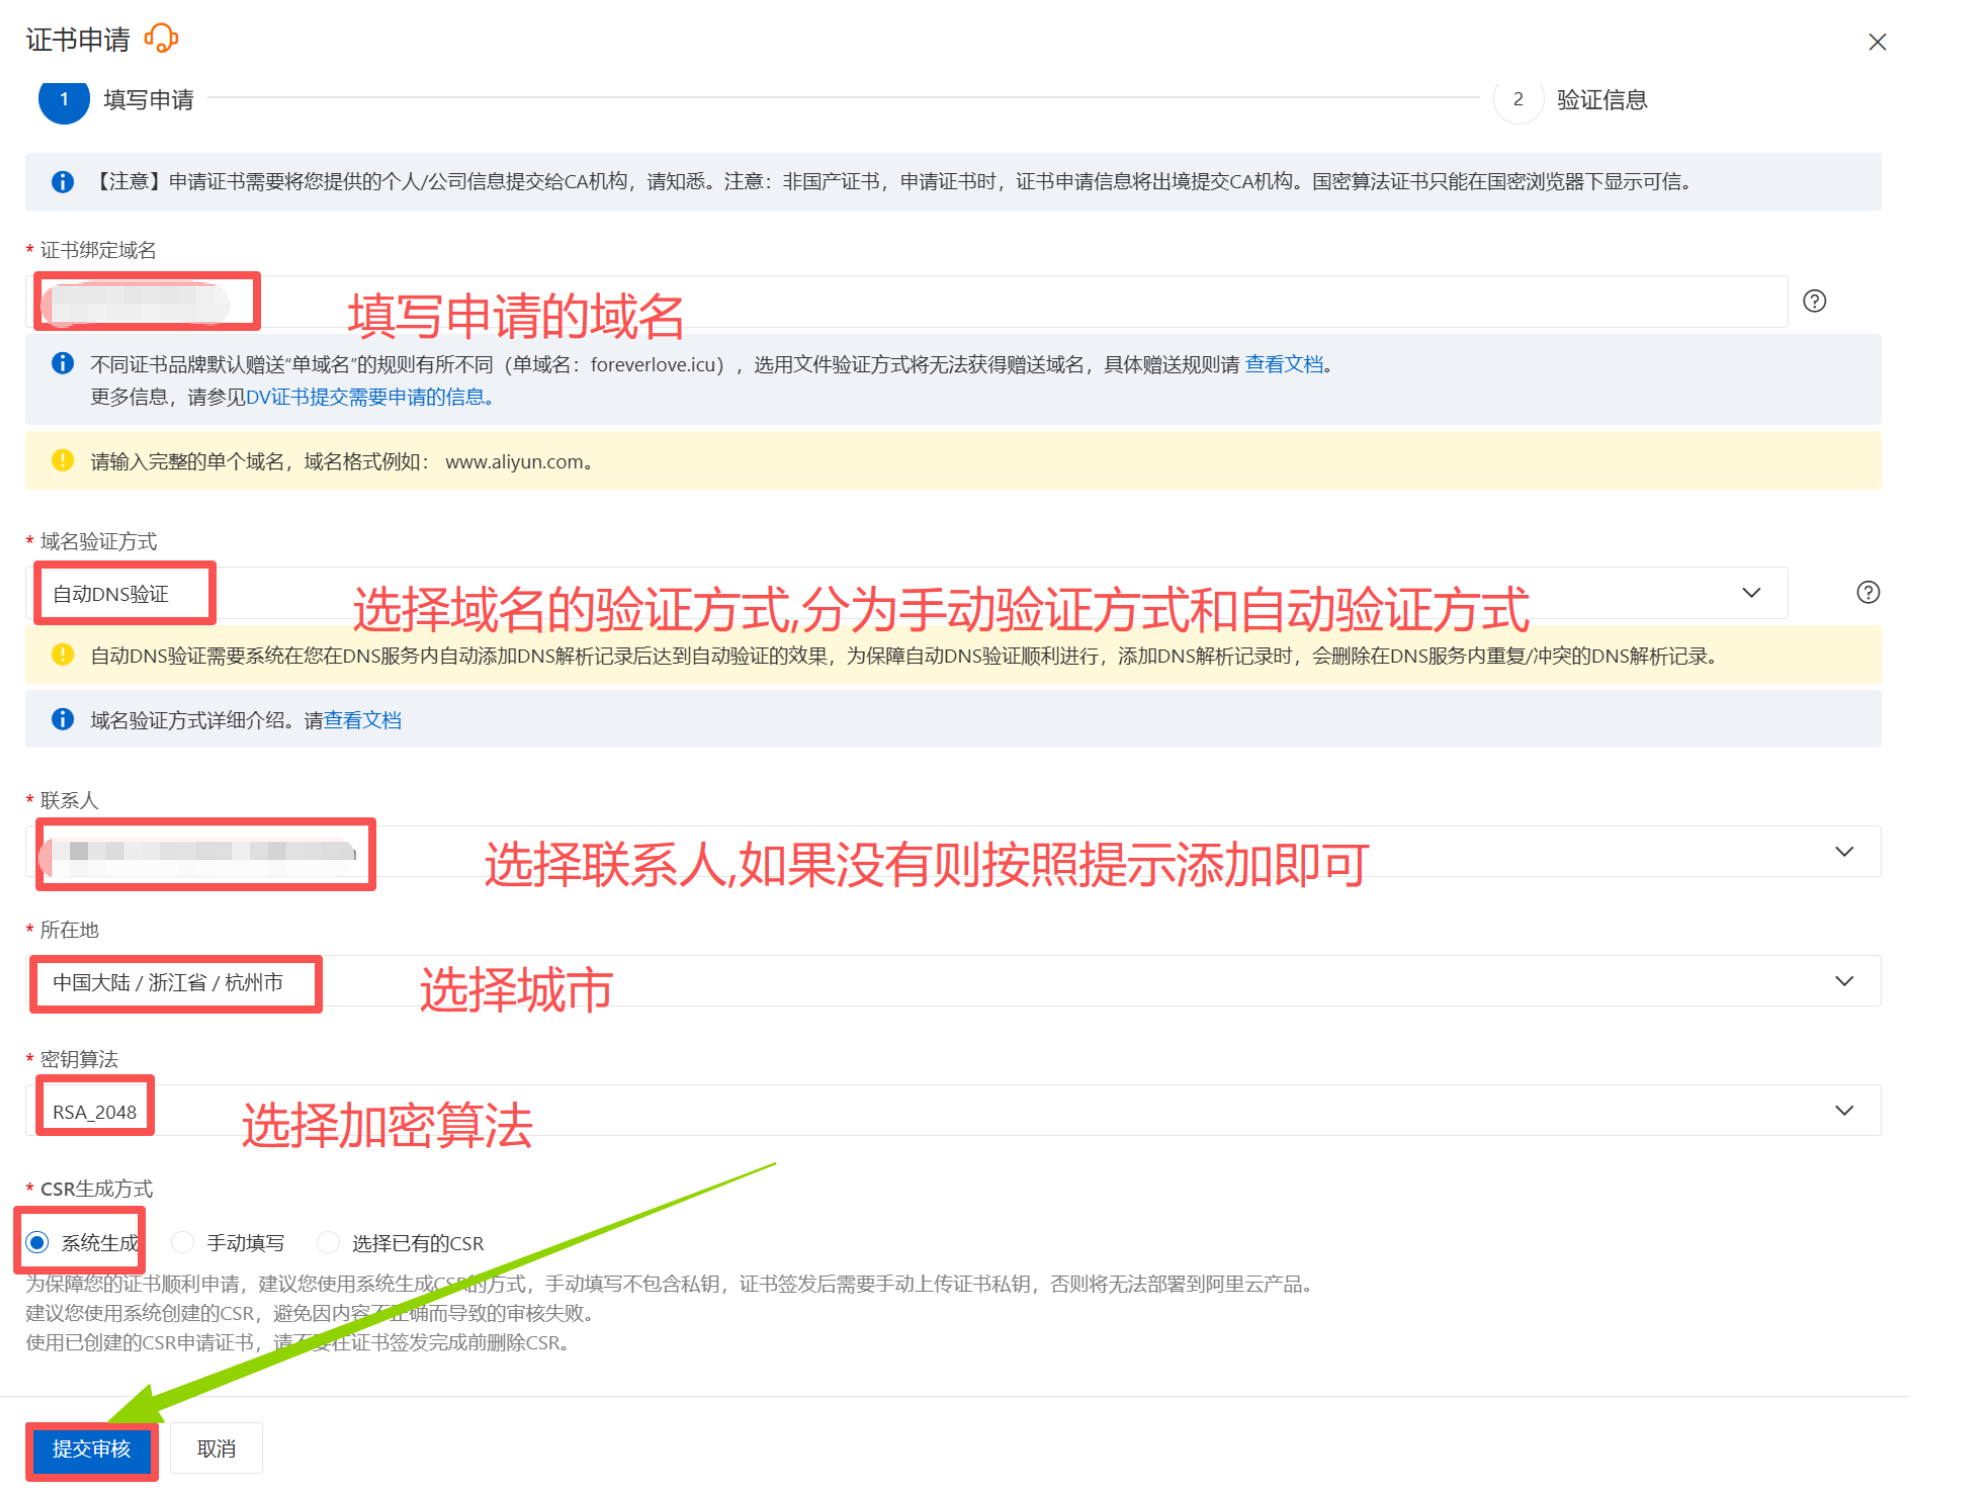Click the 证书绑定域名 input field
This screenshot has height=1500, width=1962.
tap(905, 301)
